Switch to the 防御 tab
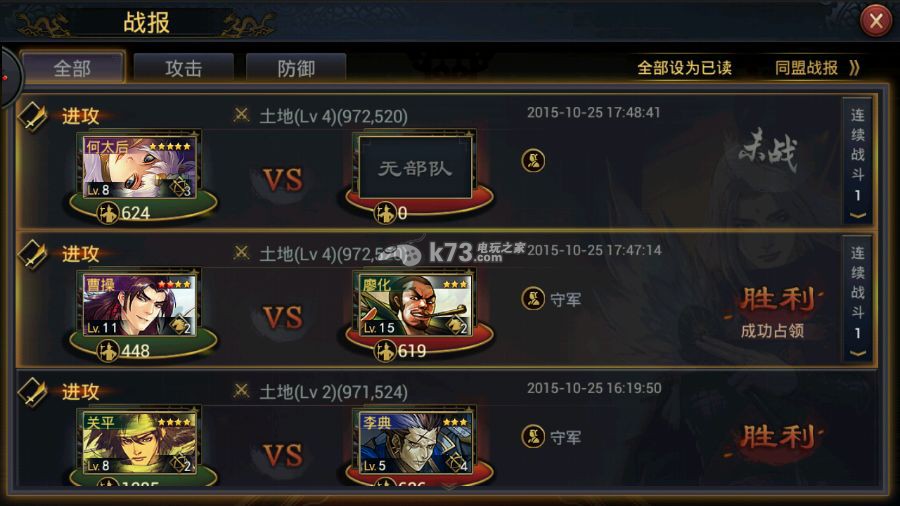 tap(296, 68)
